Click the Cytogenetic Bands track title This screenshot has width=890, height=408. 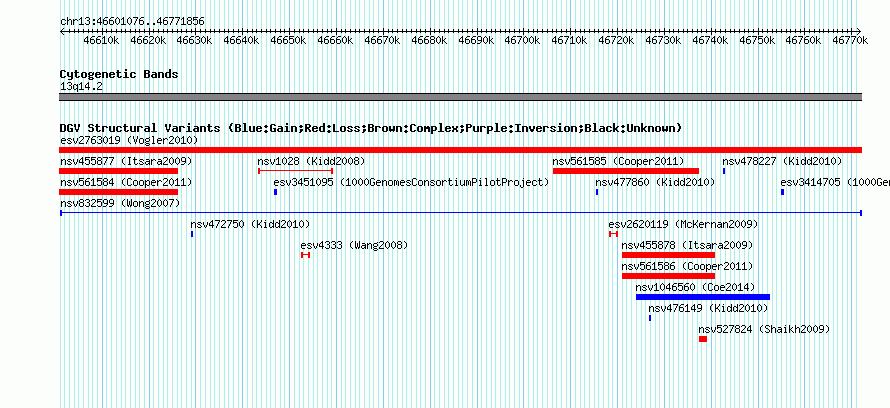click(x=119, y=74)
